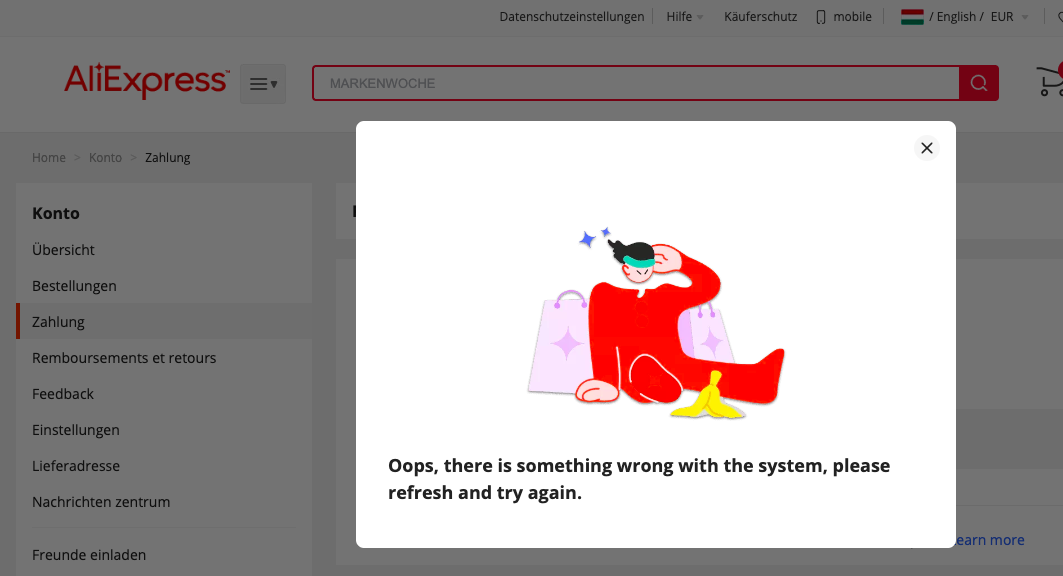Open the shopping cart icon
This screenshot has height=576, width=1063.
[1049, 82]
